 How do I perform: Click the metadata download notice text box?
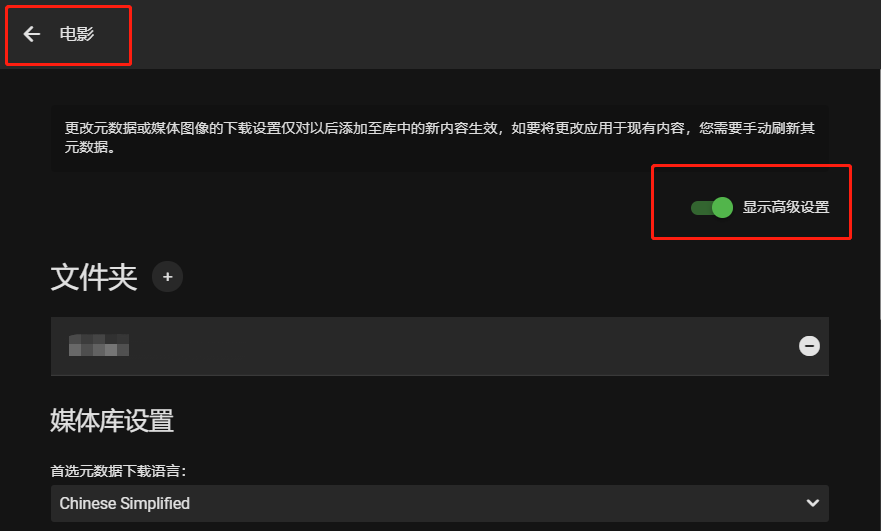click(439, 138)
